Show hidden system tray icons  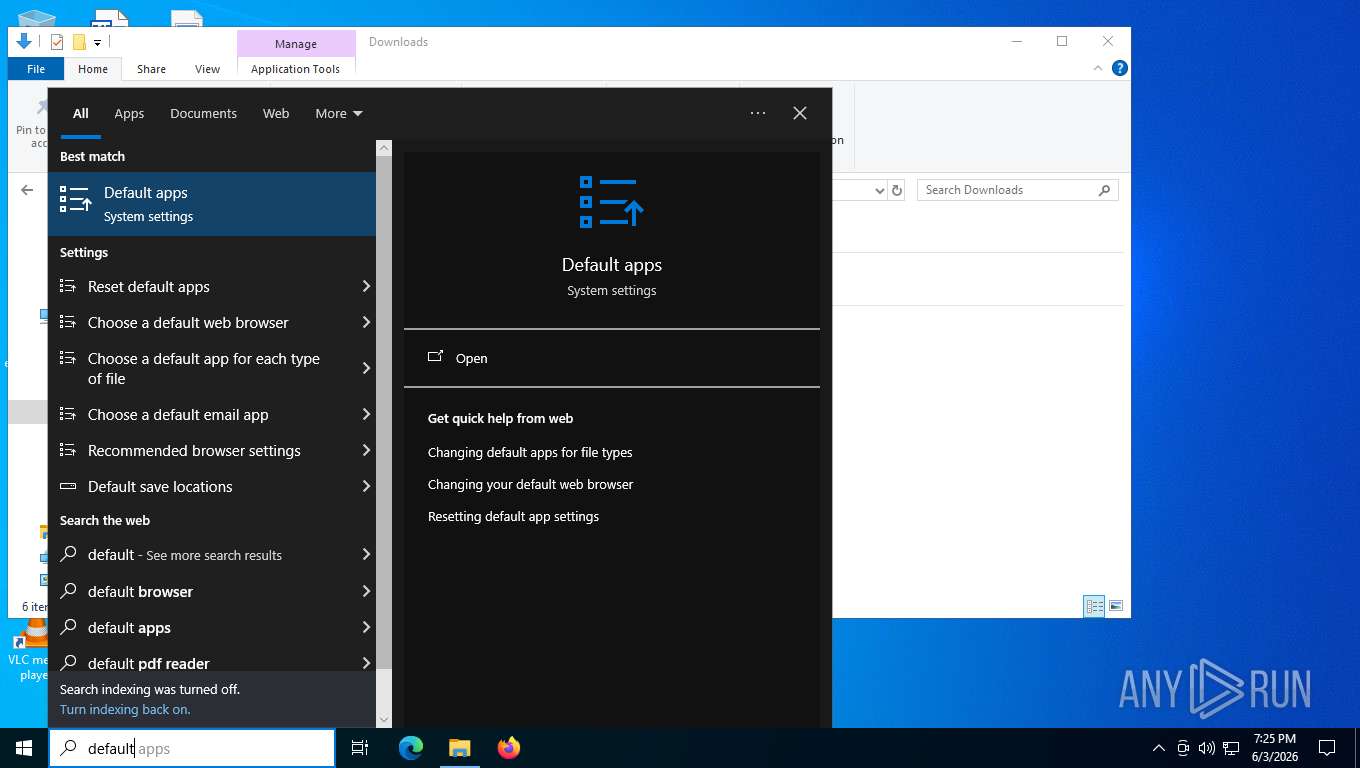pos(1159,748)
